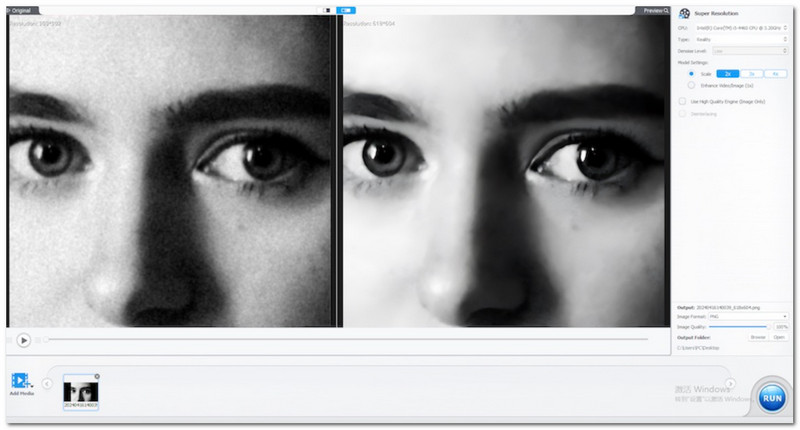The image size is (800, 430).
Task: Click the Super Resolution film reel icon
Action: click(x=685, y=13)
